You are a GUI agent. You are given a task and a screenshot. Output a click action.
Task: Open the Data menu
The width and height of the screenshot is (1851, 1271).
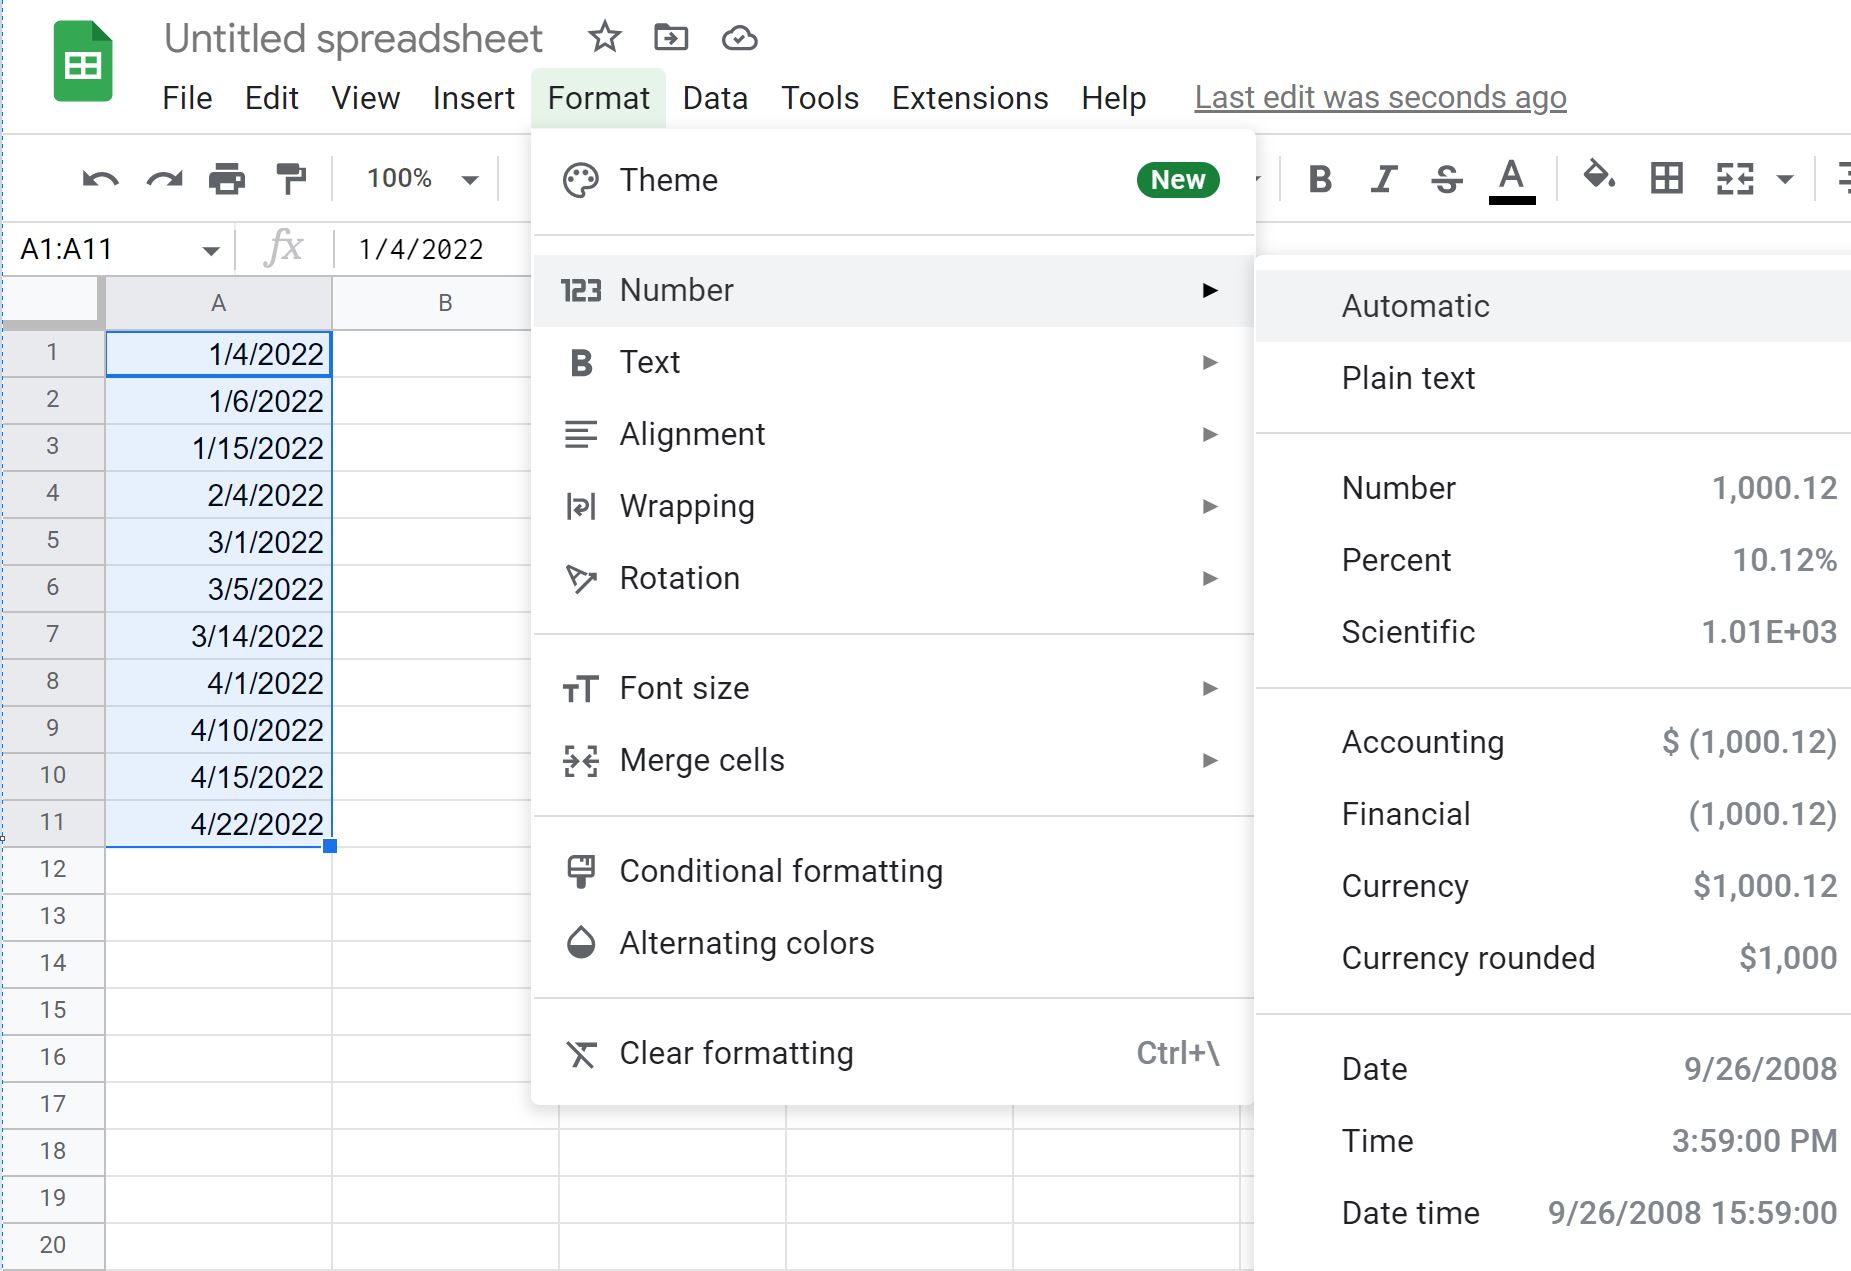pyautogui.click(x=715, y=98)
